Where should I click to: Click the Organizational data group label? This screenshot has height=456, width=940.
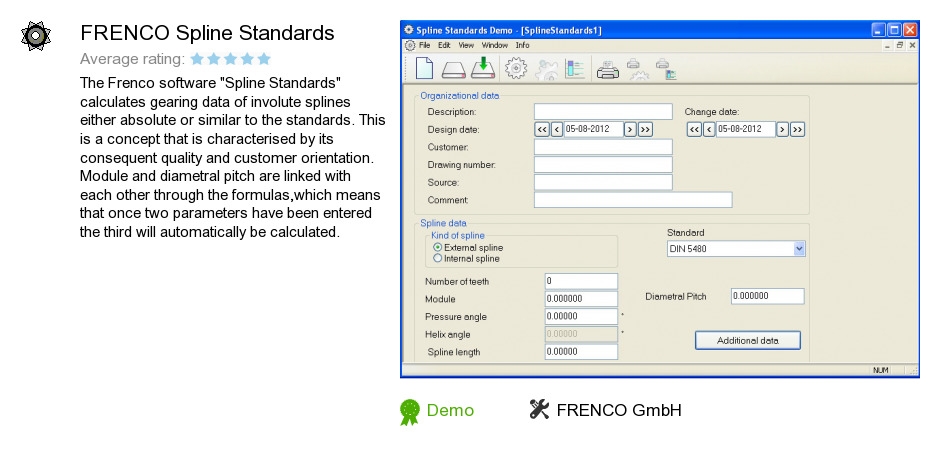tap(459, 95)
